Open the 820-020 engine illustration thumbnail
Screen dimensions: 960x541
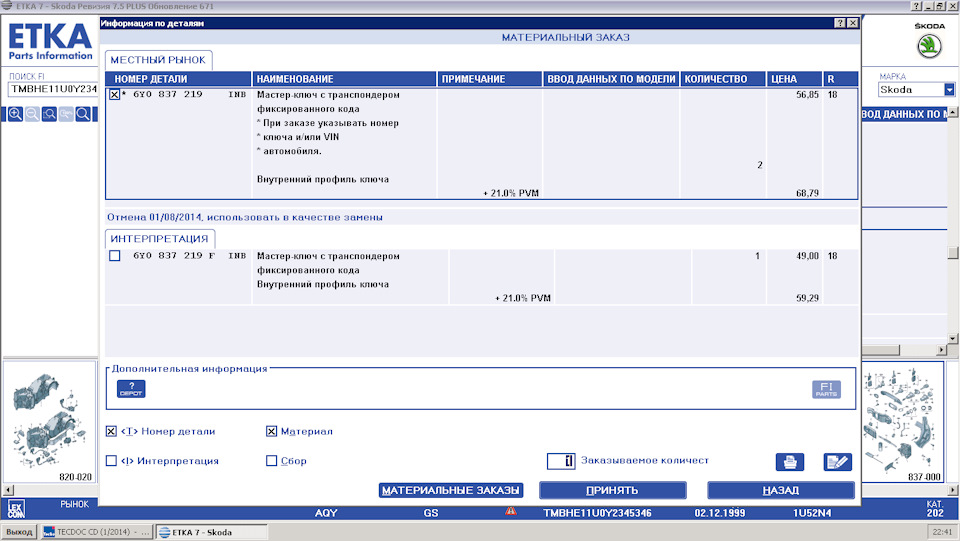(x=50, y=422)
